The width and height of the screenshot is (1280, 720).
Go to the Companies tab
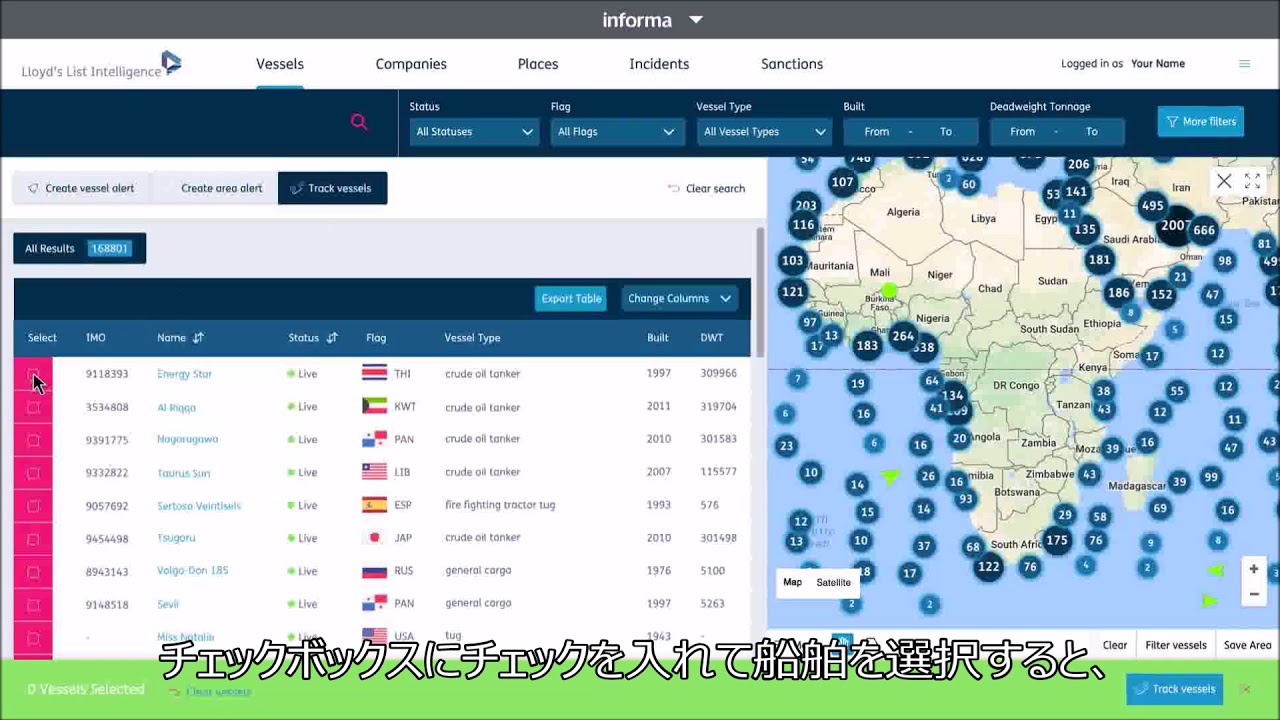pos(411,64)
